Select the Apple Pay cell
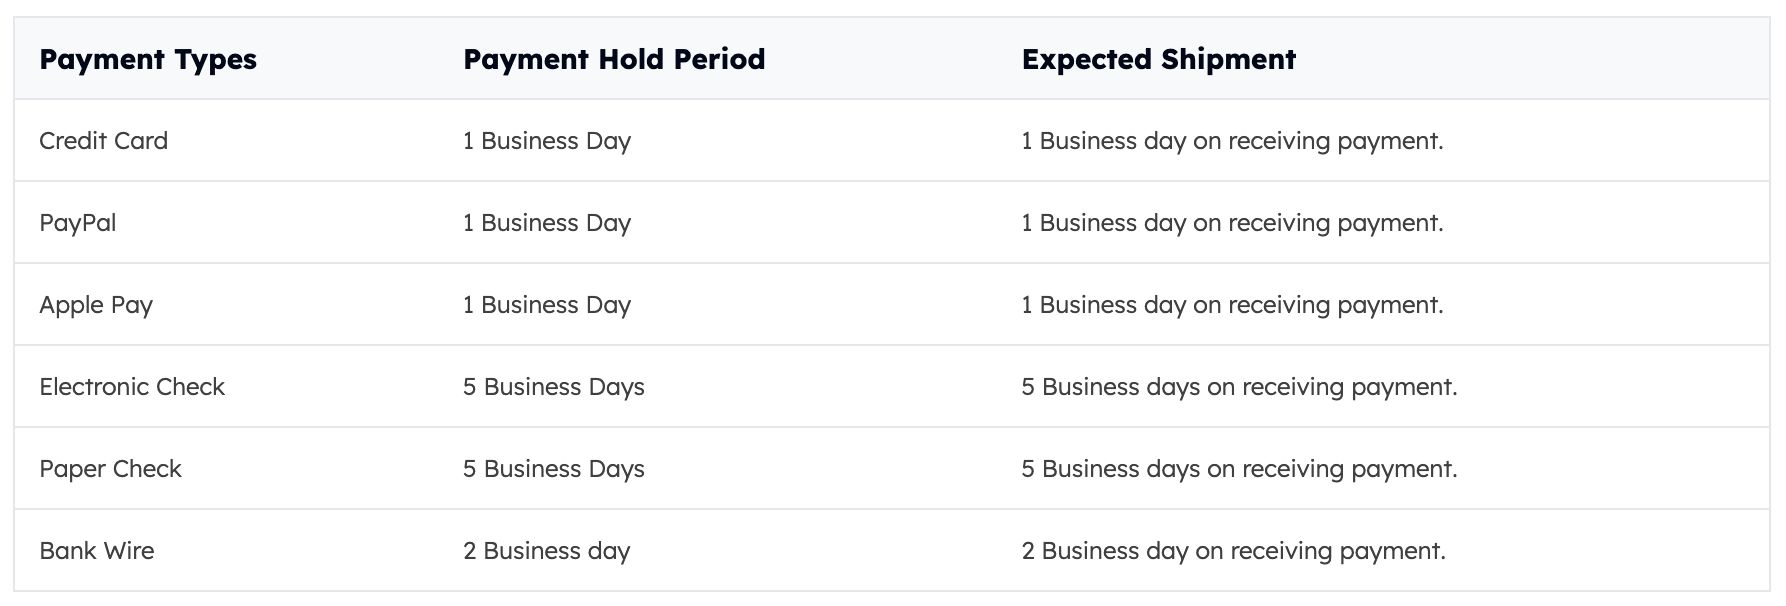The height and width of the screenshot is (606, 1786). tap(96, 305)
